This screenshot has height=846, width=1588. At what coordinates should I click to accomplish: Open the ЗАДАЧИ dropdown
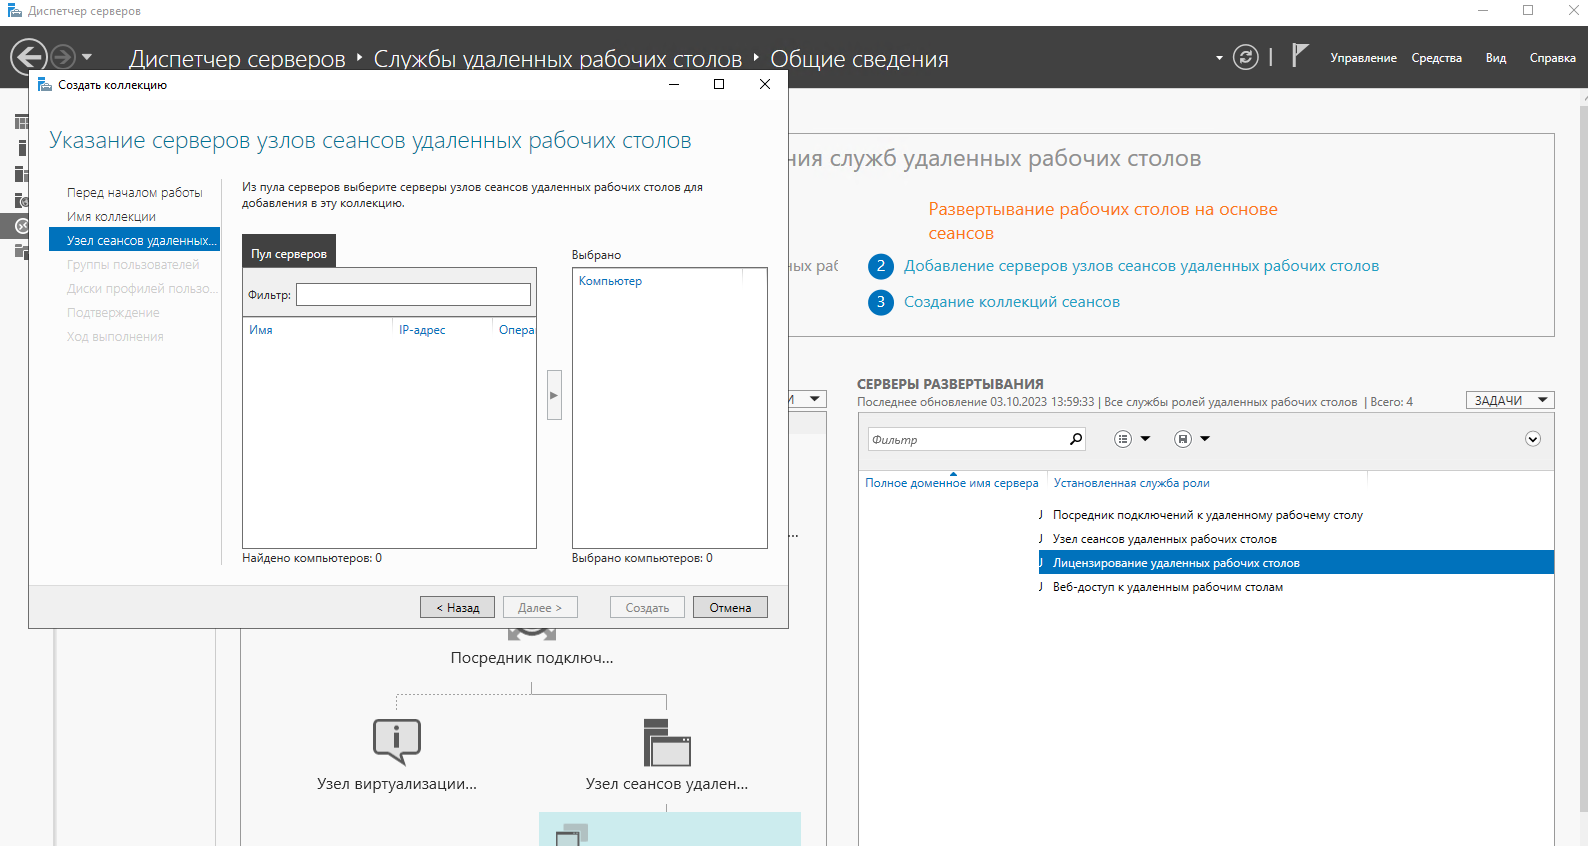click(1509, 400)
